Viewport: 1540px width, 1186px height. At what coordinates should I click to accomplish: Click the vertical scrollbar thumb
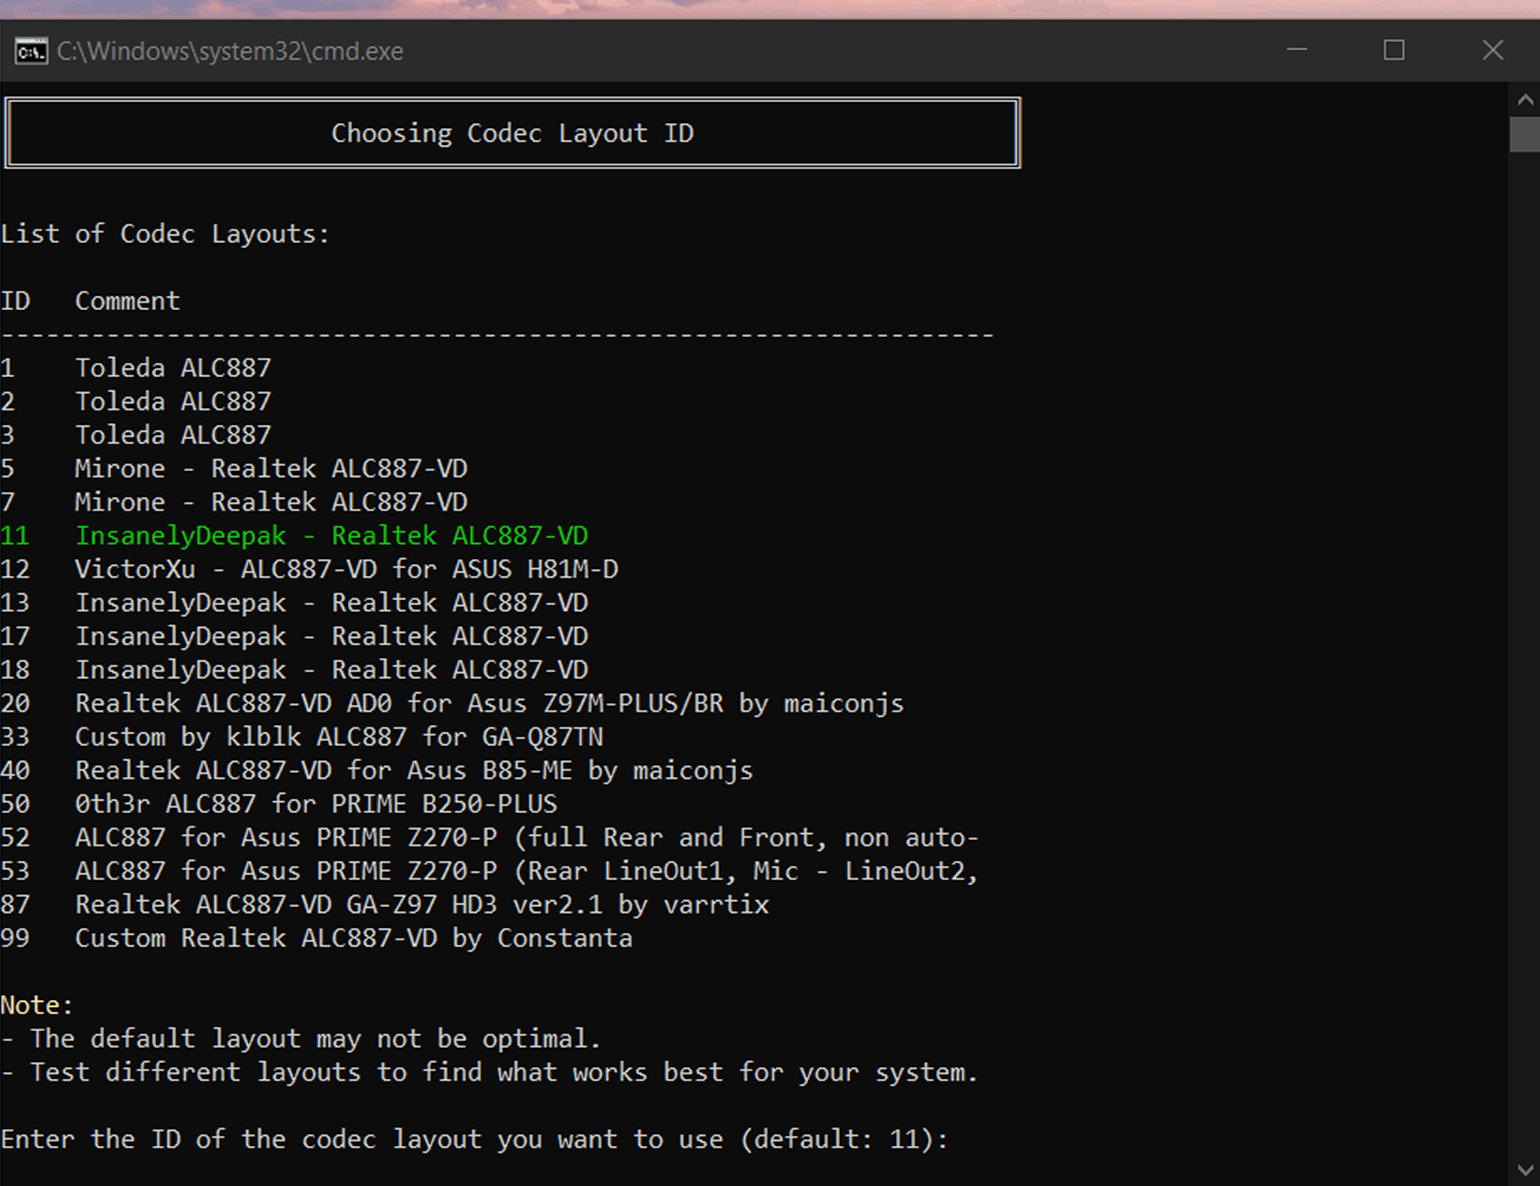point(1524,134)
